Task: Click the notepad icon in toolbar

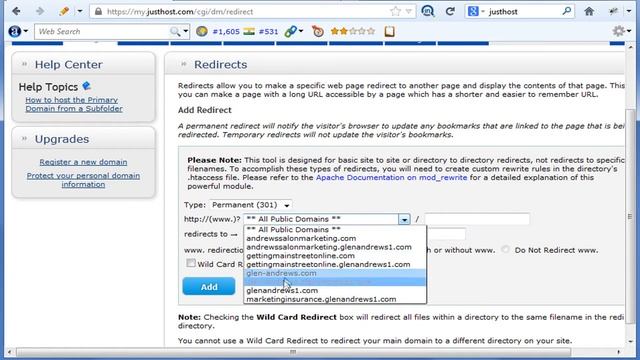Action: point(389,31)
